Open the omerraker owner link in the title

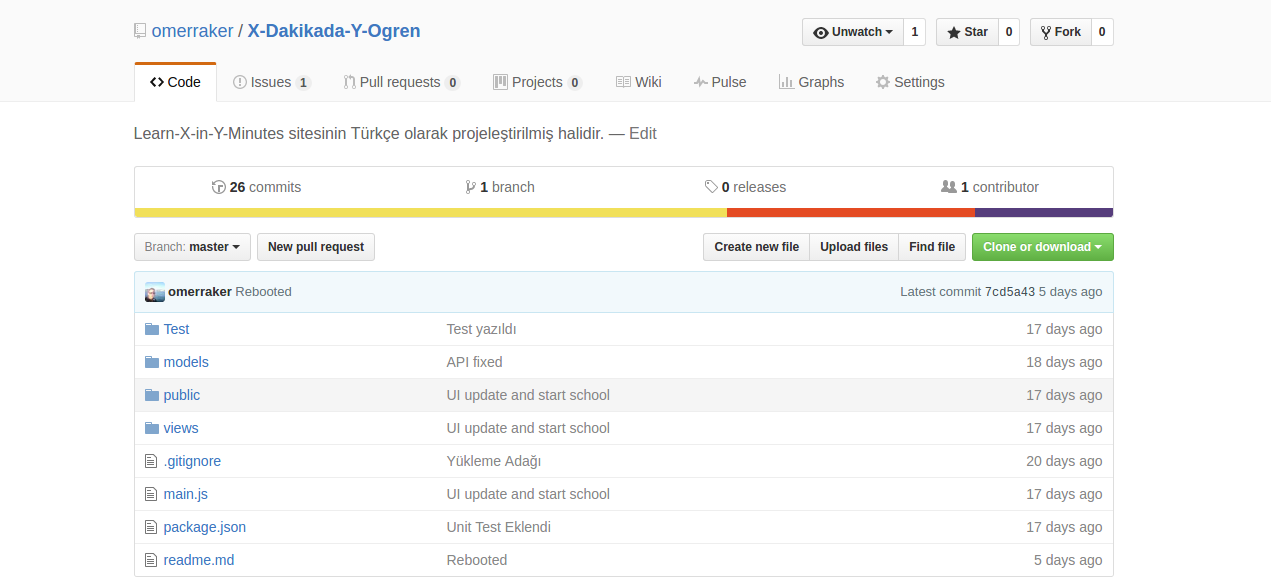point(192,31)
